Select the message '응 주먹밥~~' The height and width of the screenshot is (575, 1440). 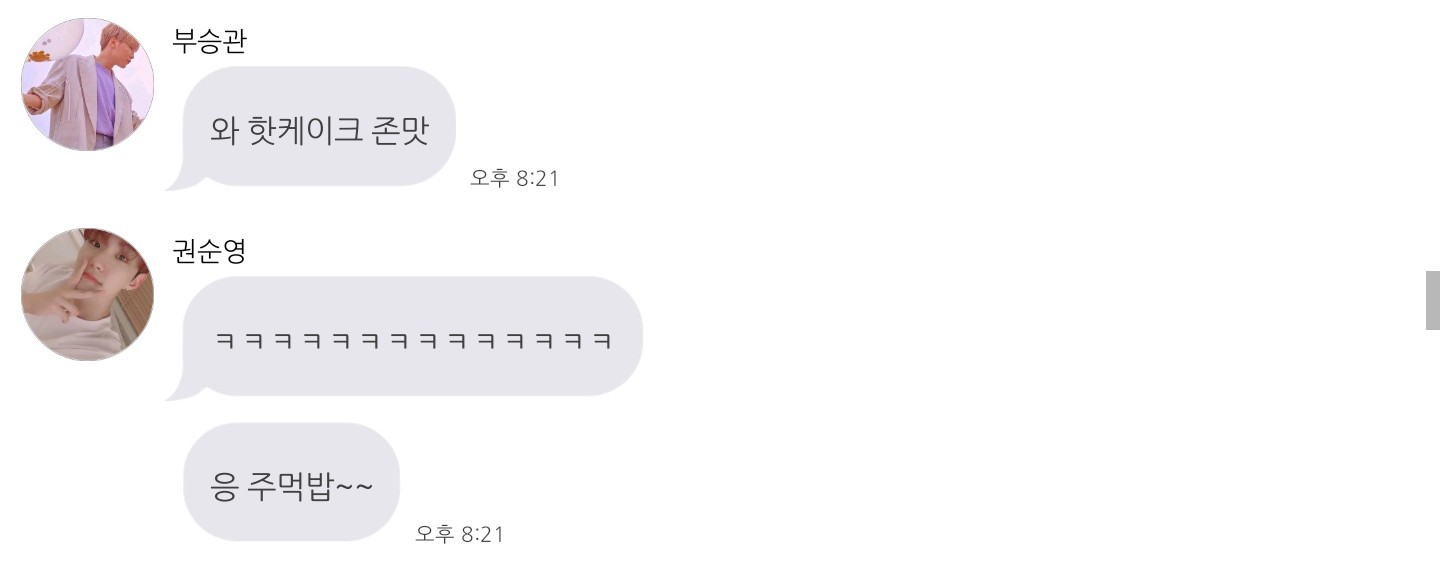[x=291, y=482]
